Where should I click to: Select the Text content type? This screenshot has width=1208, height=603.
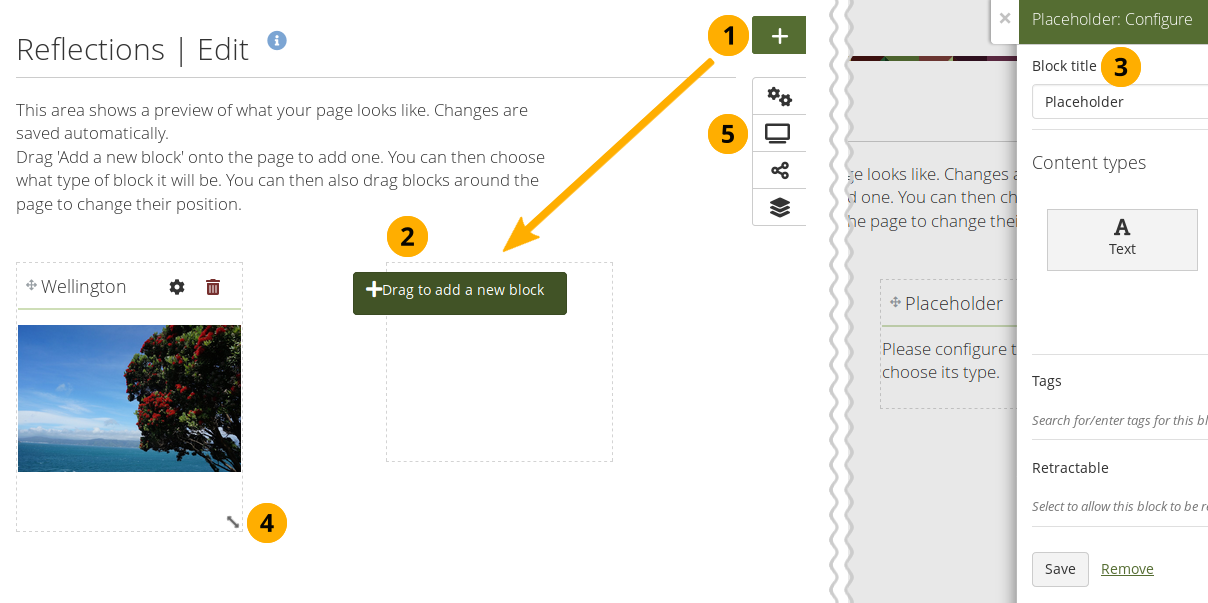(1121, 239)
